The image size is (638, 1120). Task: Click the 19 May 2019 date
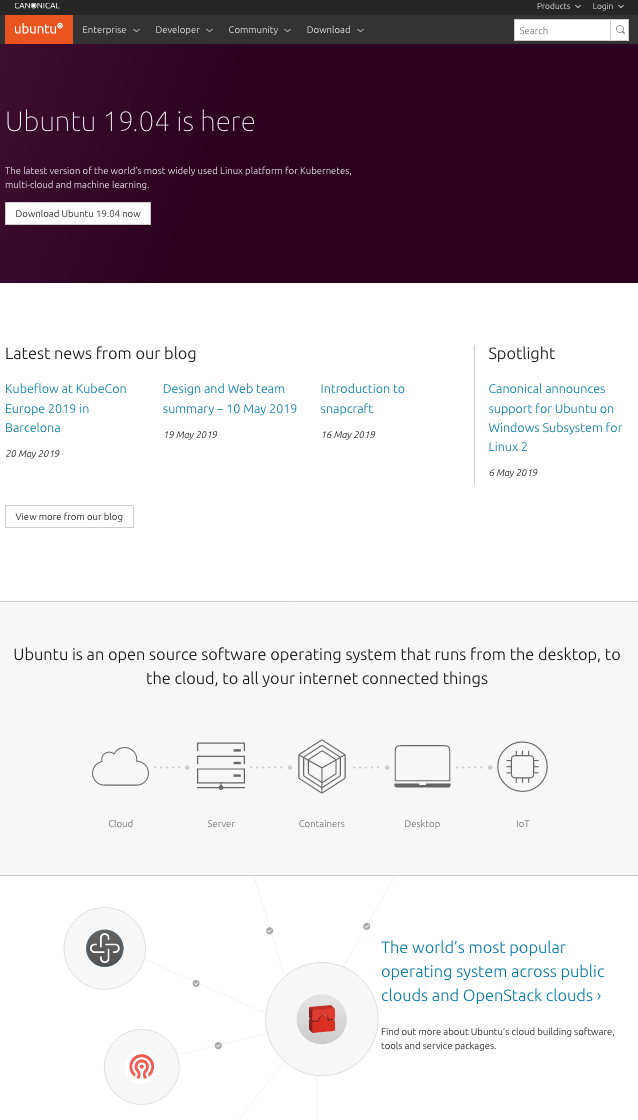coord(190,434)
